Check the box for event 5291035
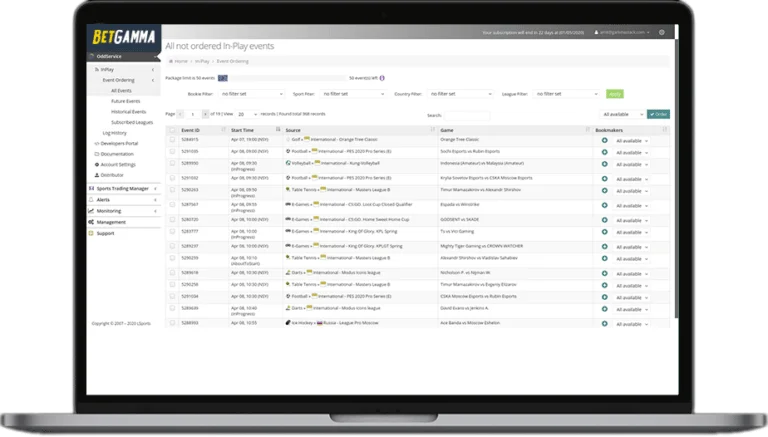768x437 pixels. click(x=172, y=151)
